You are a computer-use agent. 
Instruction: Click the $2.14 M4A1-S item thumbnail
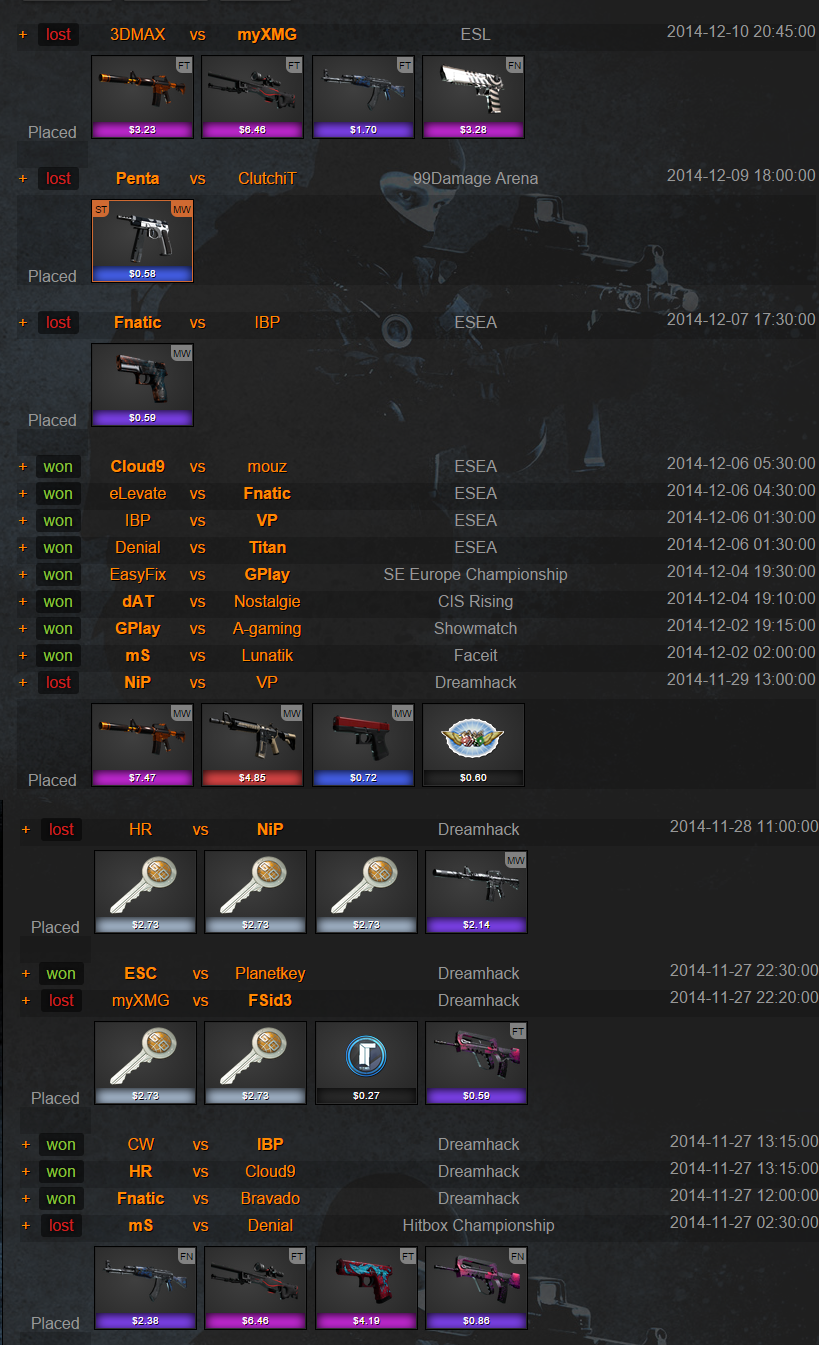[x=476, y=892]
